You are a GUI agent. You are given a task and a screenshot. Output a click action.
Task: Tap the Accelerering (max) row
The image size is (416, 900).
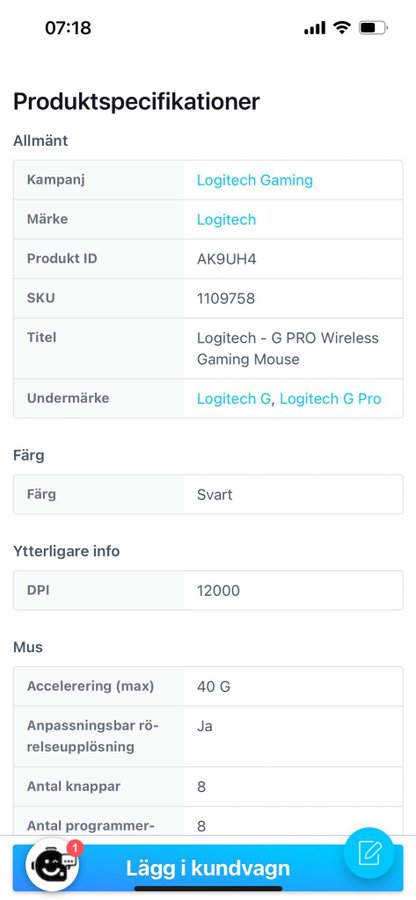coord(208,686)
